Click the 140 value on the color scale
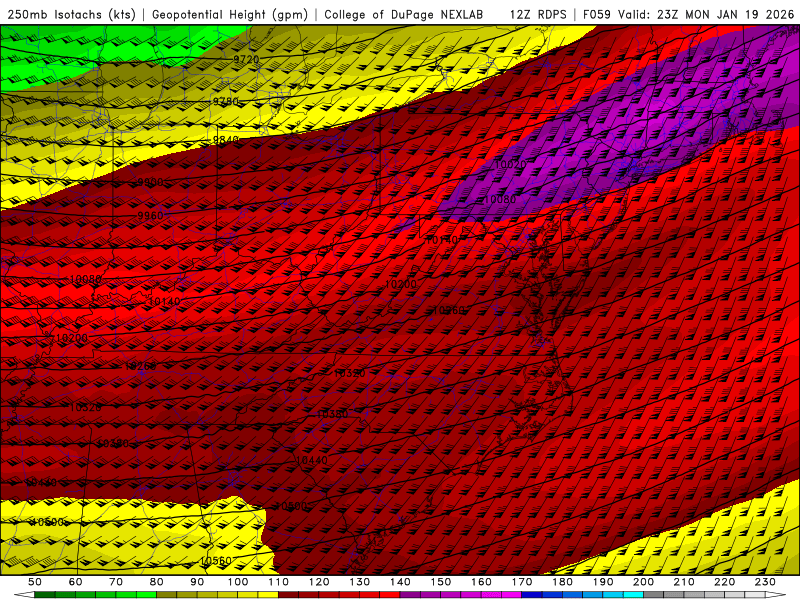The image size is (800, 600). click(400, 582)
